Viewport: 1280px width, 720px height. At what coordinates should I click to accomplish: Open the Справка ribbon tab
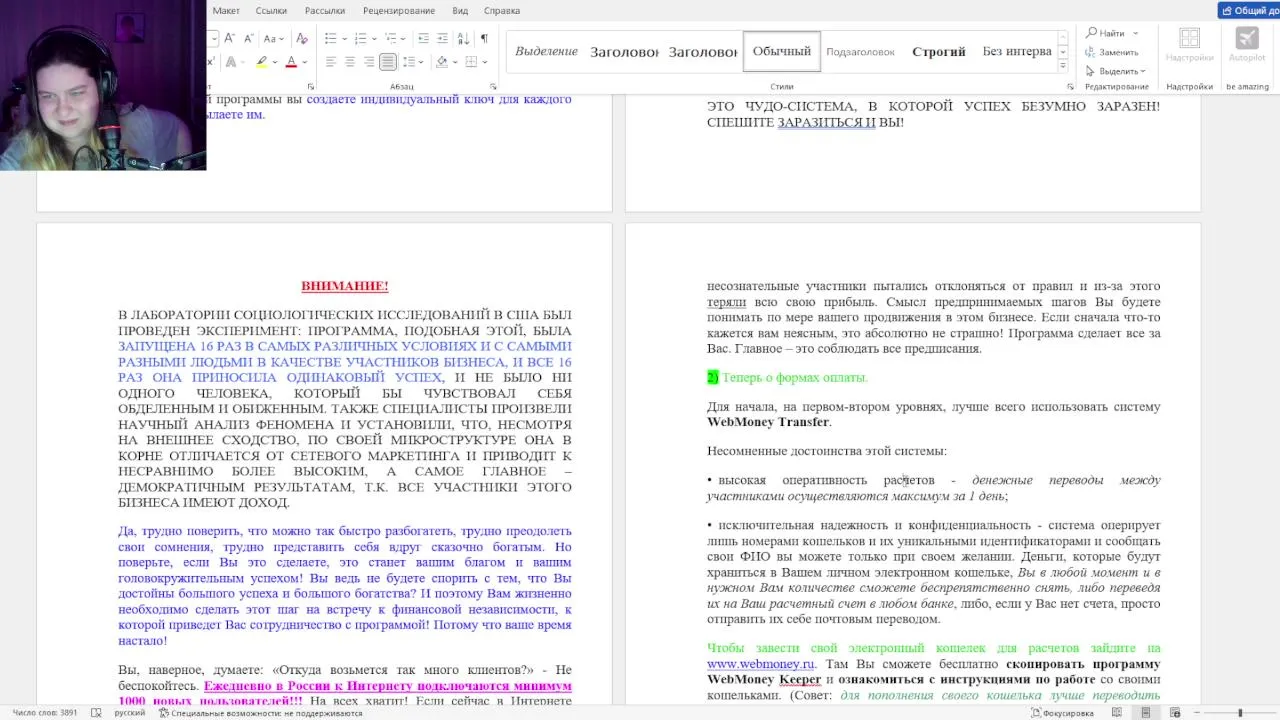pyautogui.click(x=502, y=11)
